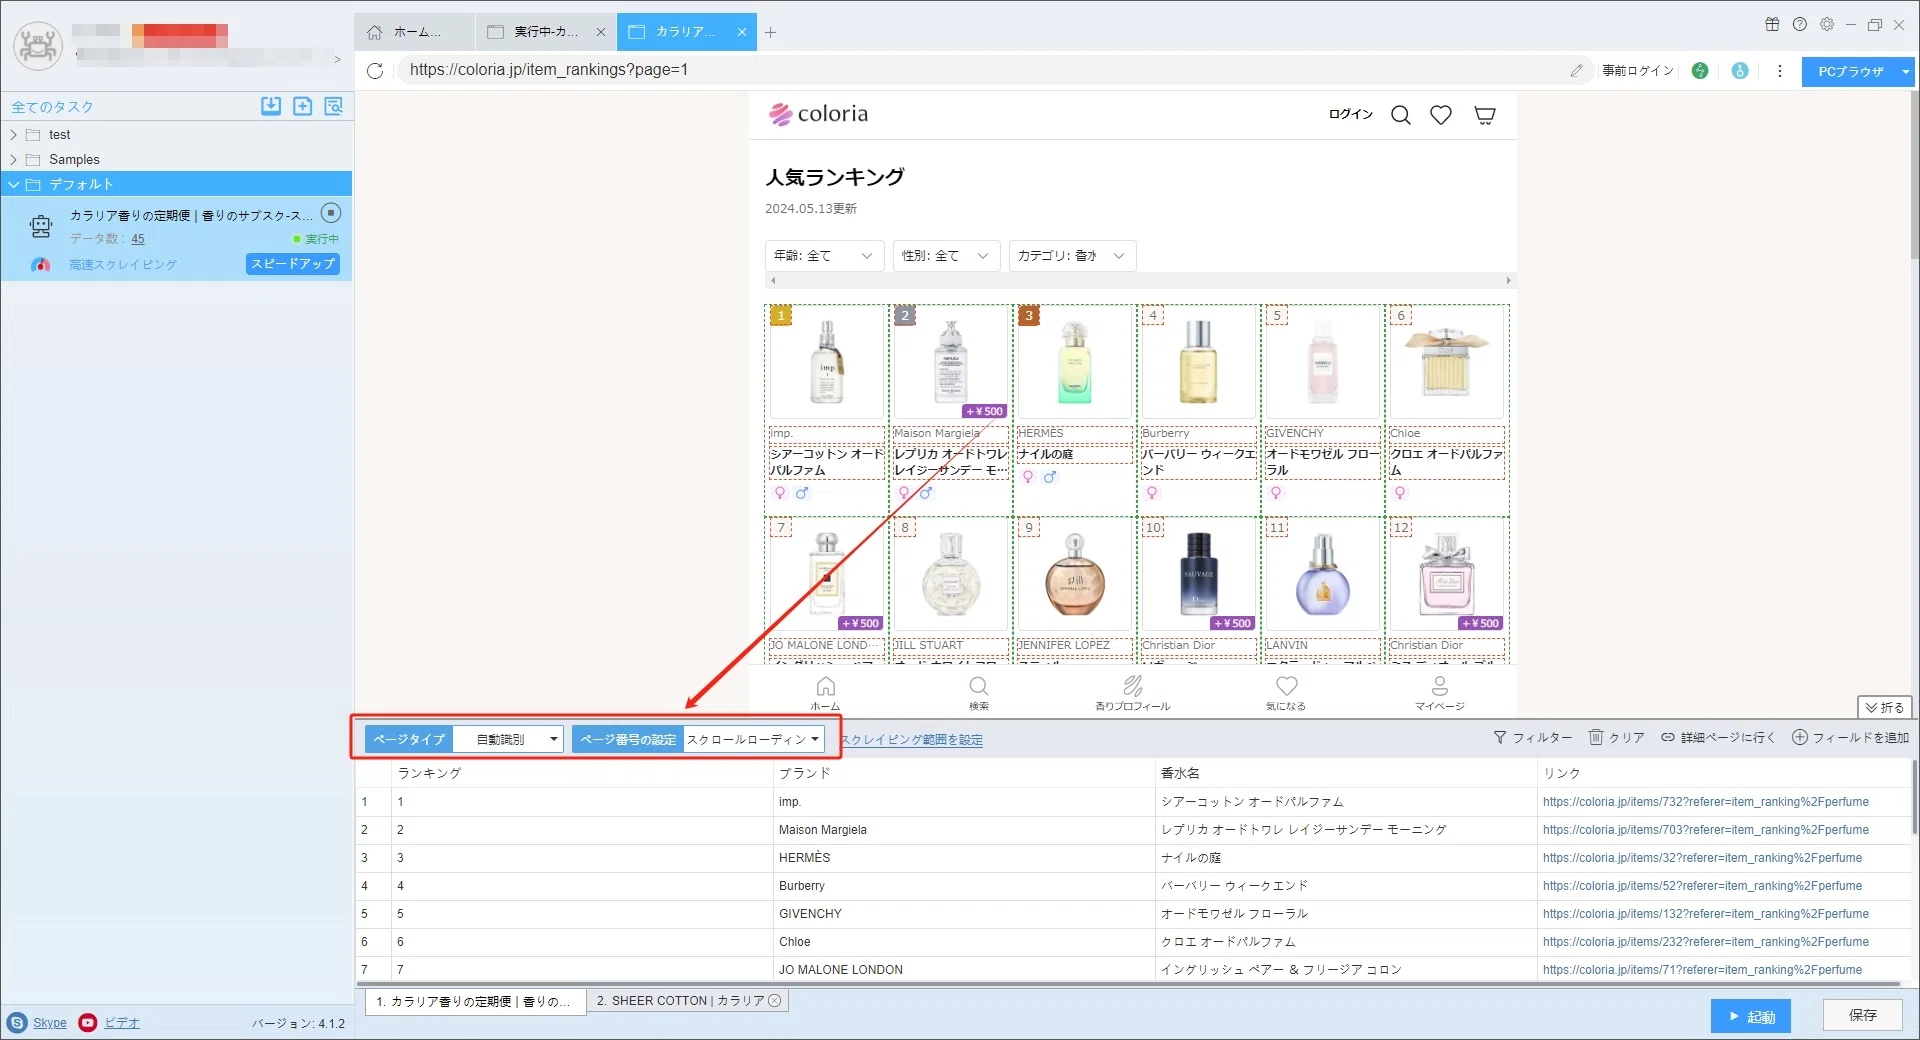
Task: Click the import task icon in the sidebar
Action: 271,106
